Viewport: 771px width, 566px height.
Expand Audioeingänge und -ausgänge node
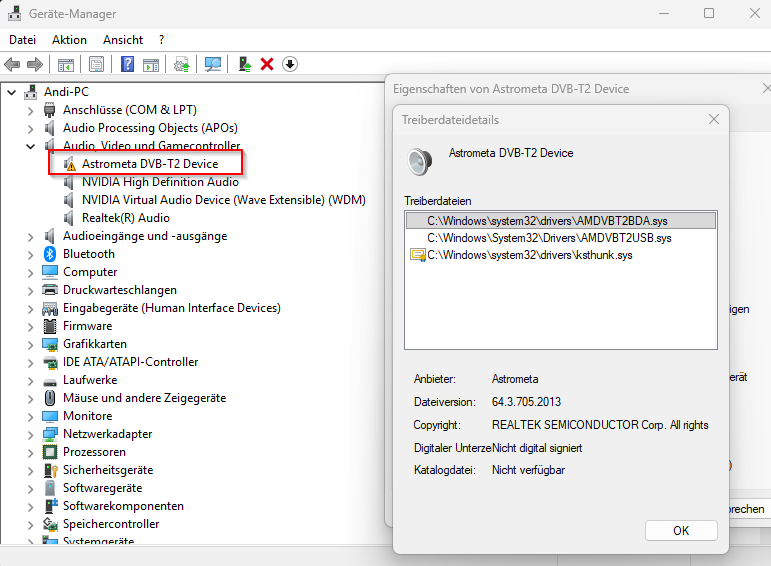[x=30, y=237]
